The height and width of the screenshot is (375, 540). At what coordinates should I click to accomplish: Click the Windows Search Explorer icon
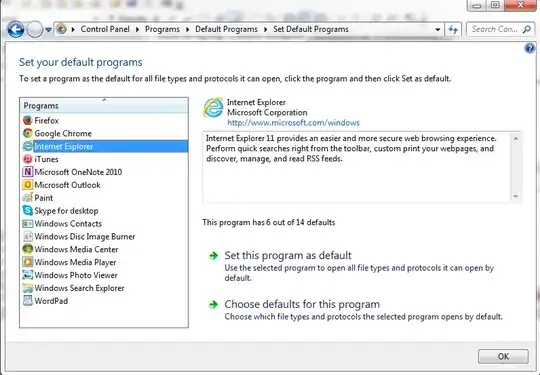[28, 288]
